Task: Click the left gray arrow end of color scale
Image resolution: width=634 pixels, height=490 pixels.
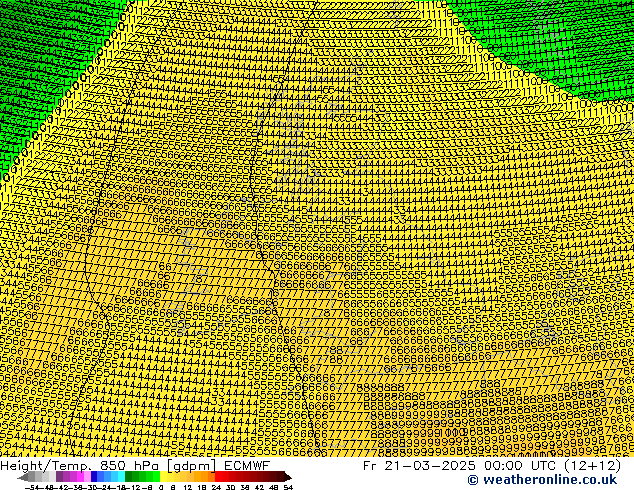Action: [x=22, y=477]
